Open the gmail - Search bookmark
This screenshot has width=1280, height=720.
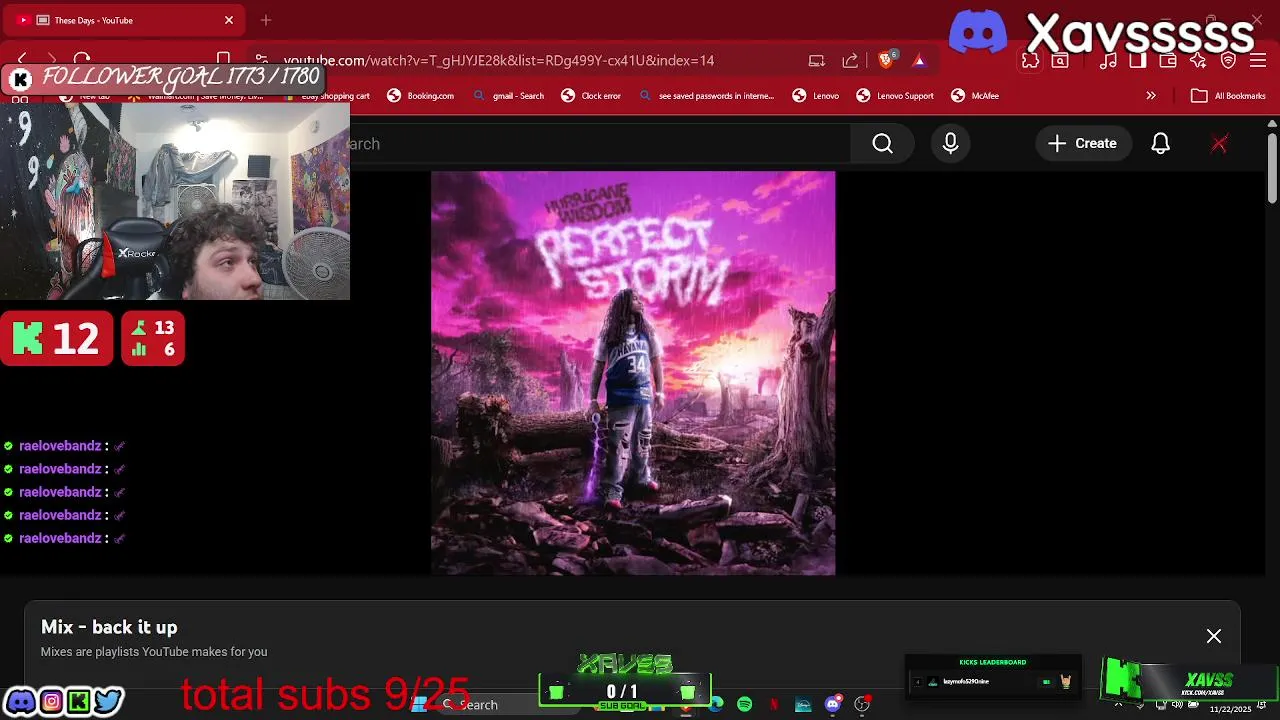point(509,96)
